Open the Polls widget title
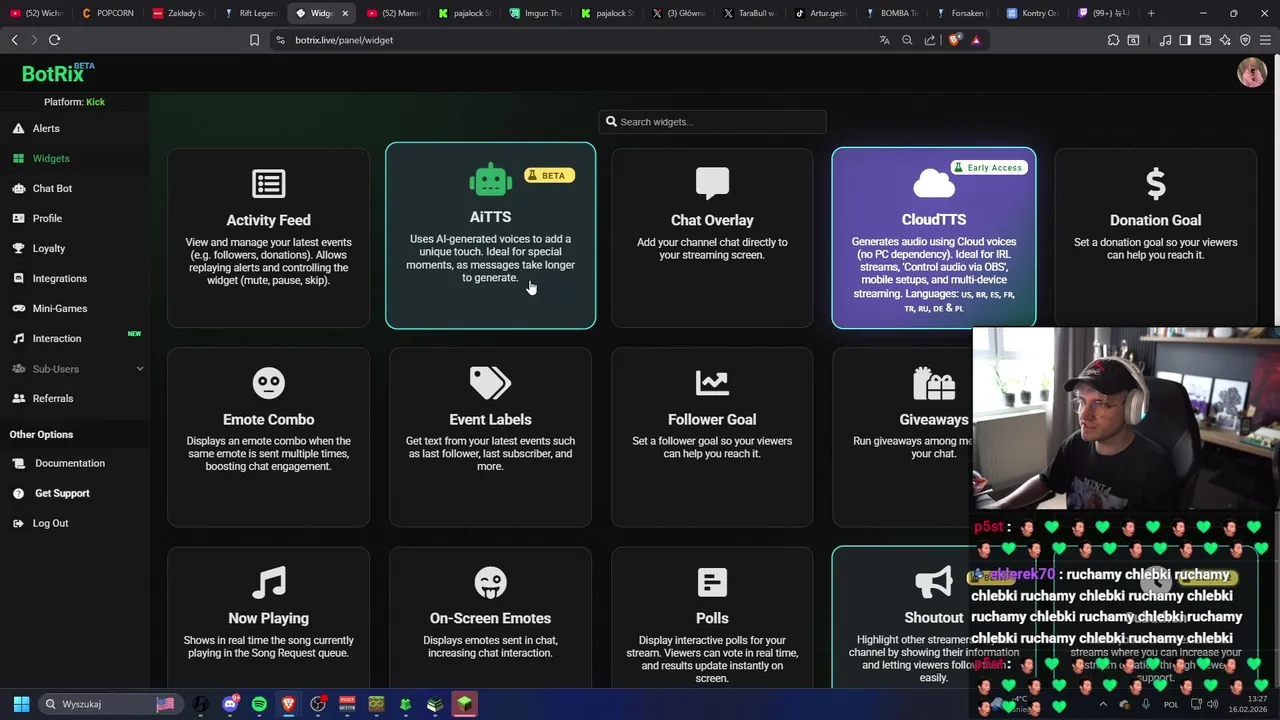The image size is (1280, 720). point(712,618)
